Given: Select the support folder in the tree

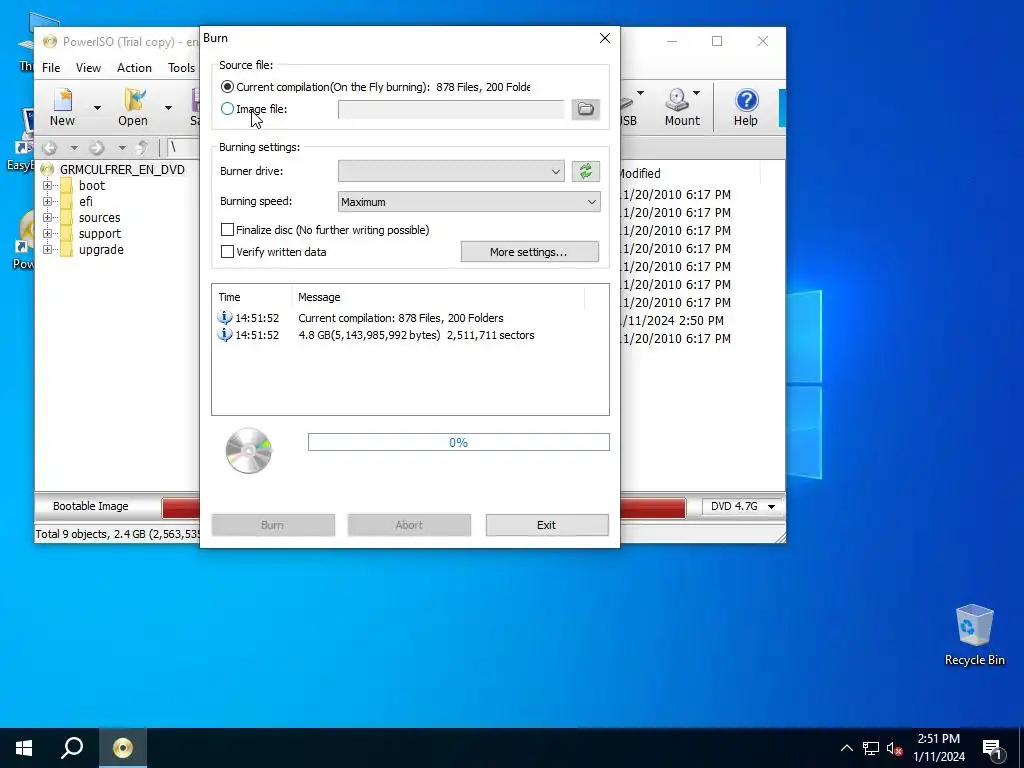Looking at the screenshot, I should [x=99, y=234].
